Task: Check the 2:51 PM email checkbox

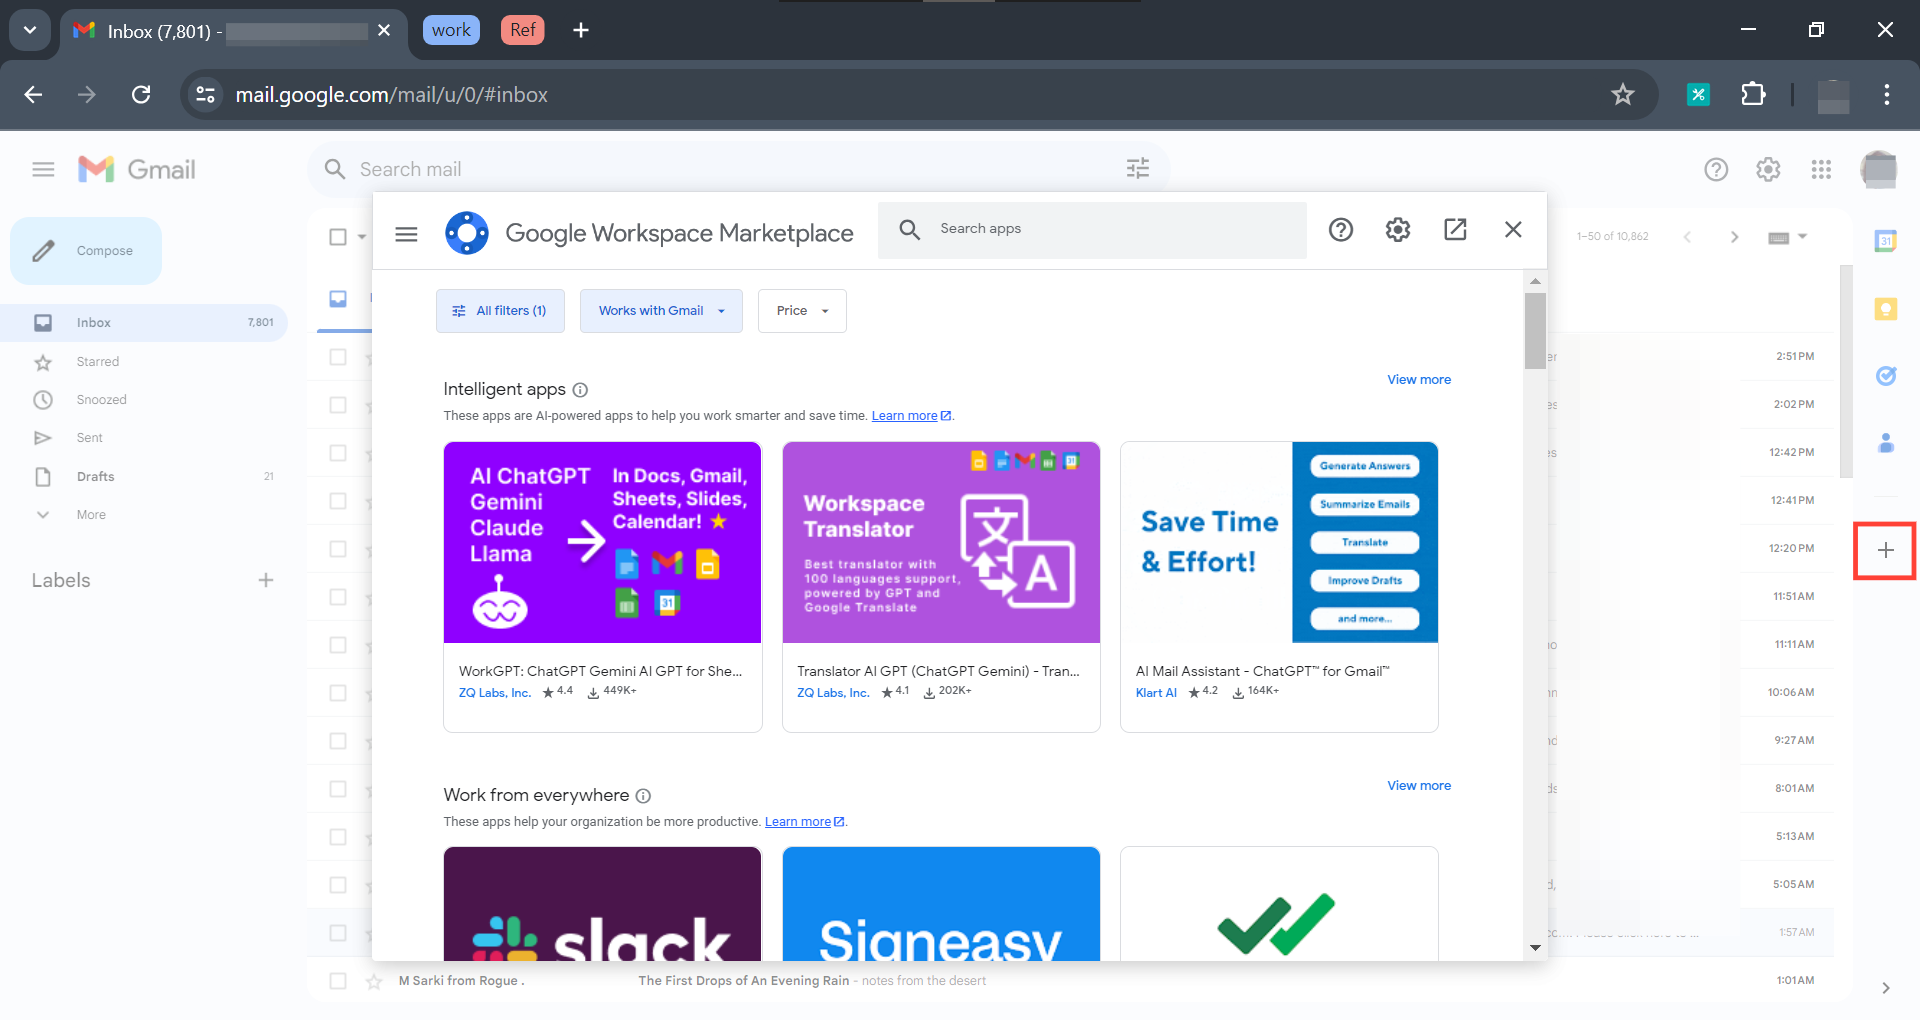Action: click(338, 357)
